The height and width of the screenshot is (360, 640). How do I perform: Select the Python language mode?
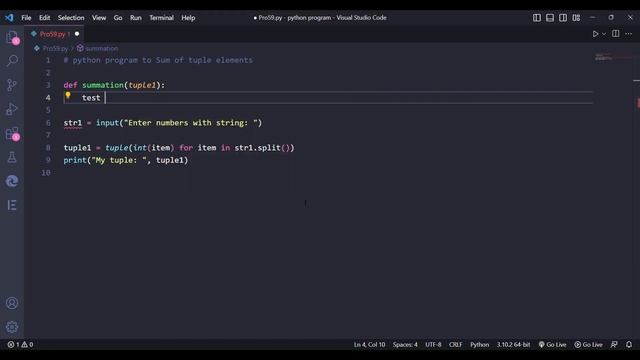click(480, 344)
